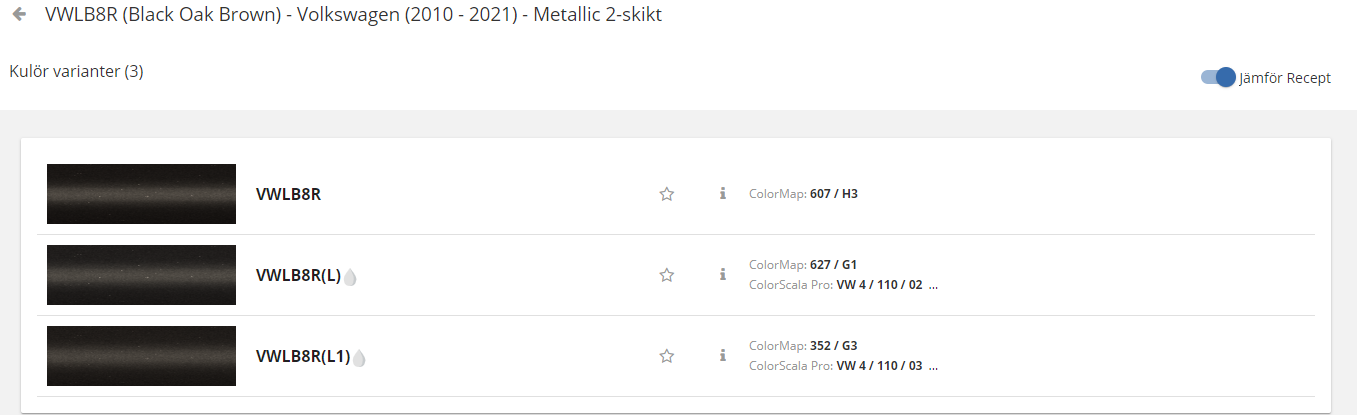The width and height of the screenshot is (1357, 415).
Task: Click droplet icon beside VWLB8R(L)
Action: click(x=350, y=277)
